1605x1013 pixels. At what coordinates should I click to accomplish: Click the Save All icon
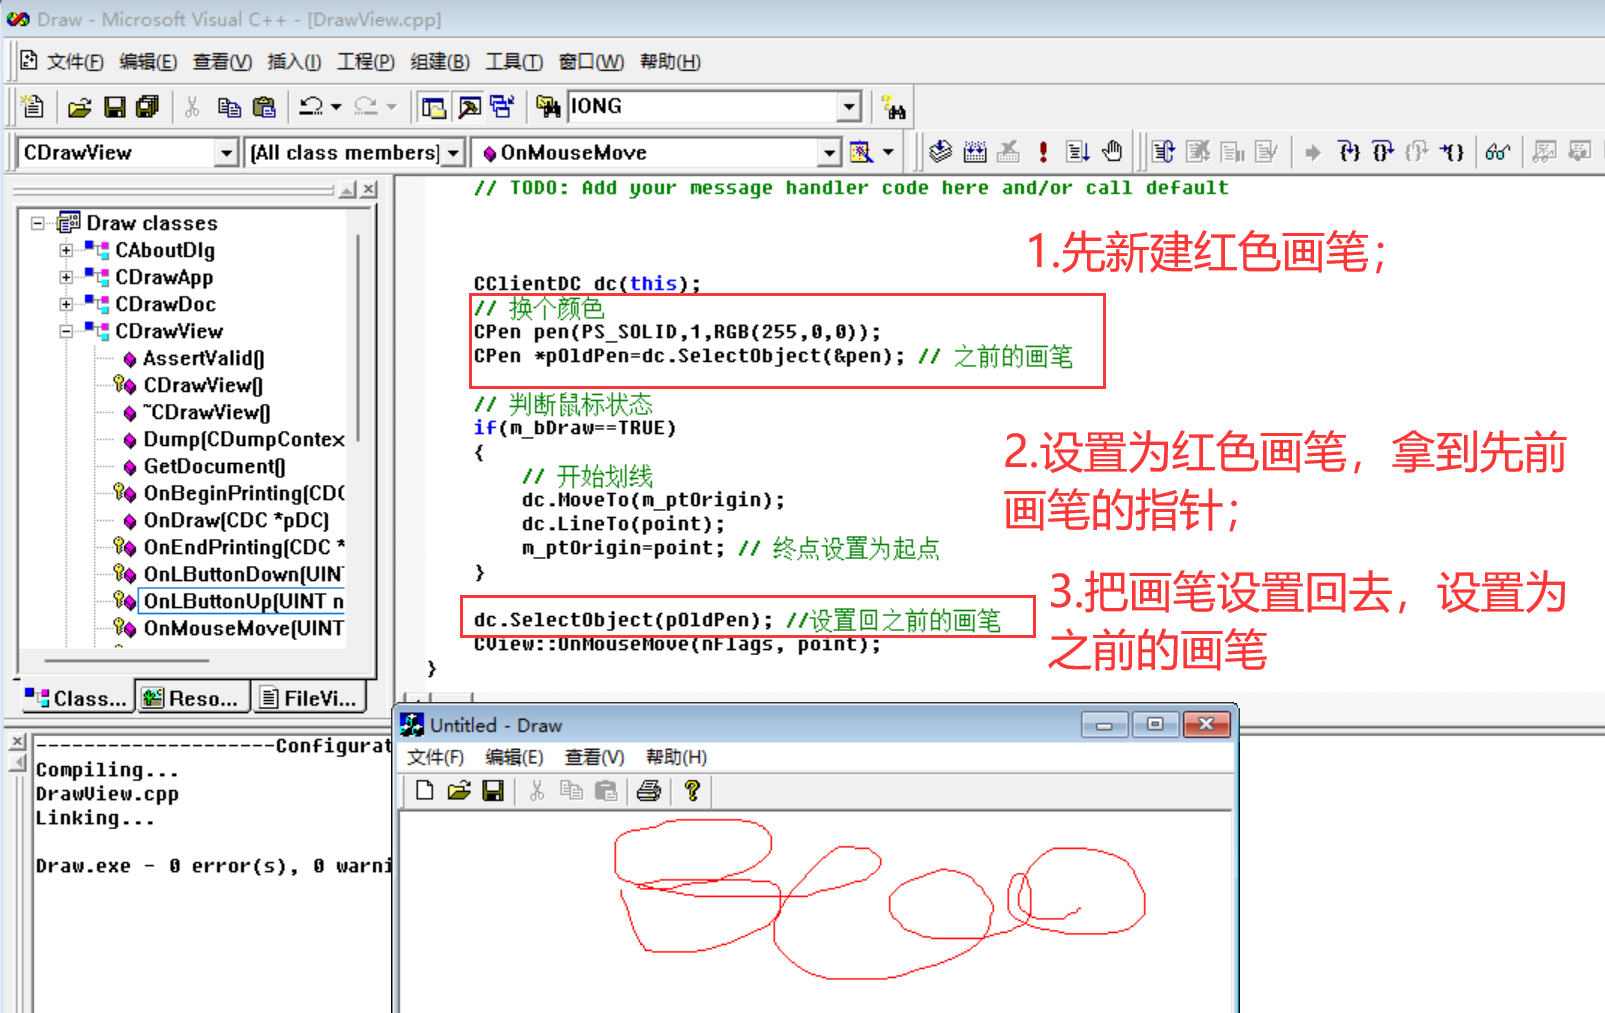coord(147,106)
